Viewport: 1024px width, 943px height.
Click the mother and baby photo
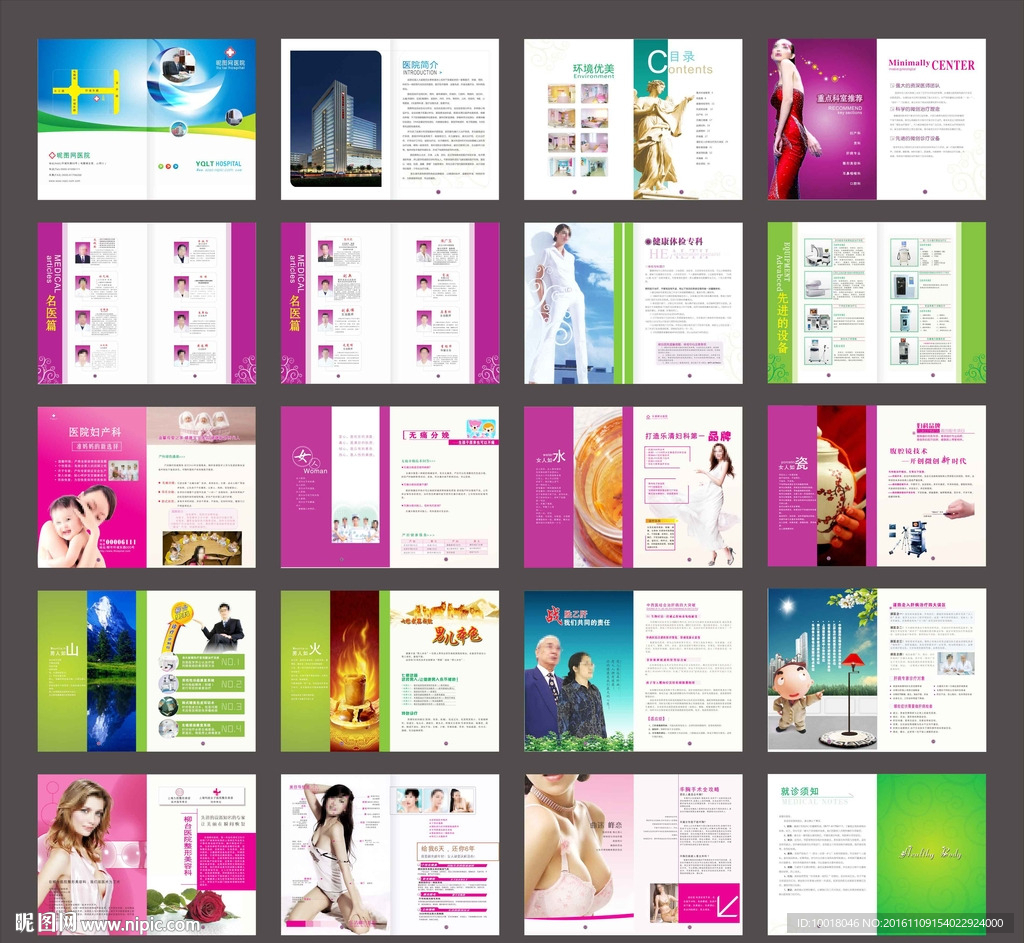tap(80, 526)
